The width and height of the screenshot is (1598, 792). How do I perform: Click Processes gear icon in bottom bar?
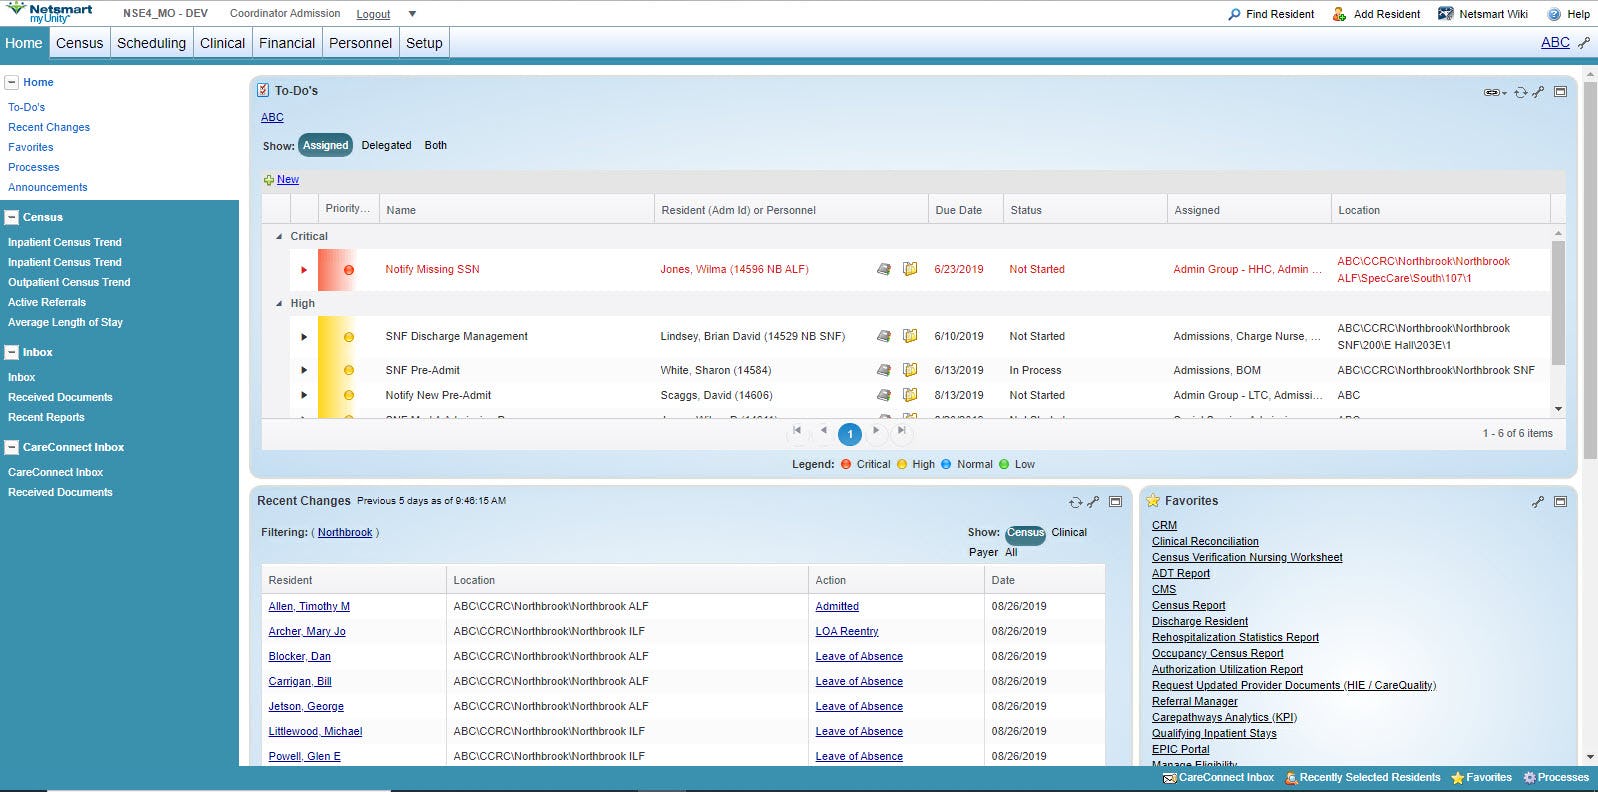[1529, 777]
